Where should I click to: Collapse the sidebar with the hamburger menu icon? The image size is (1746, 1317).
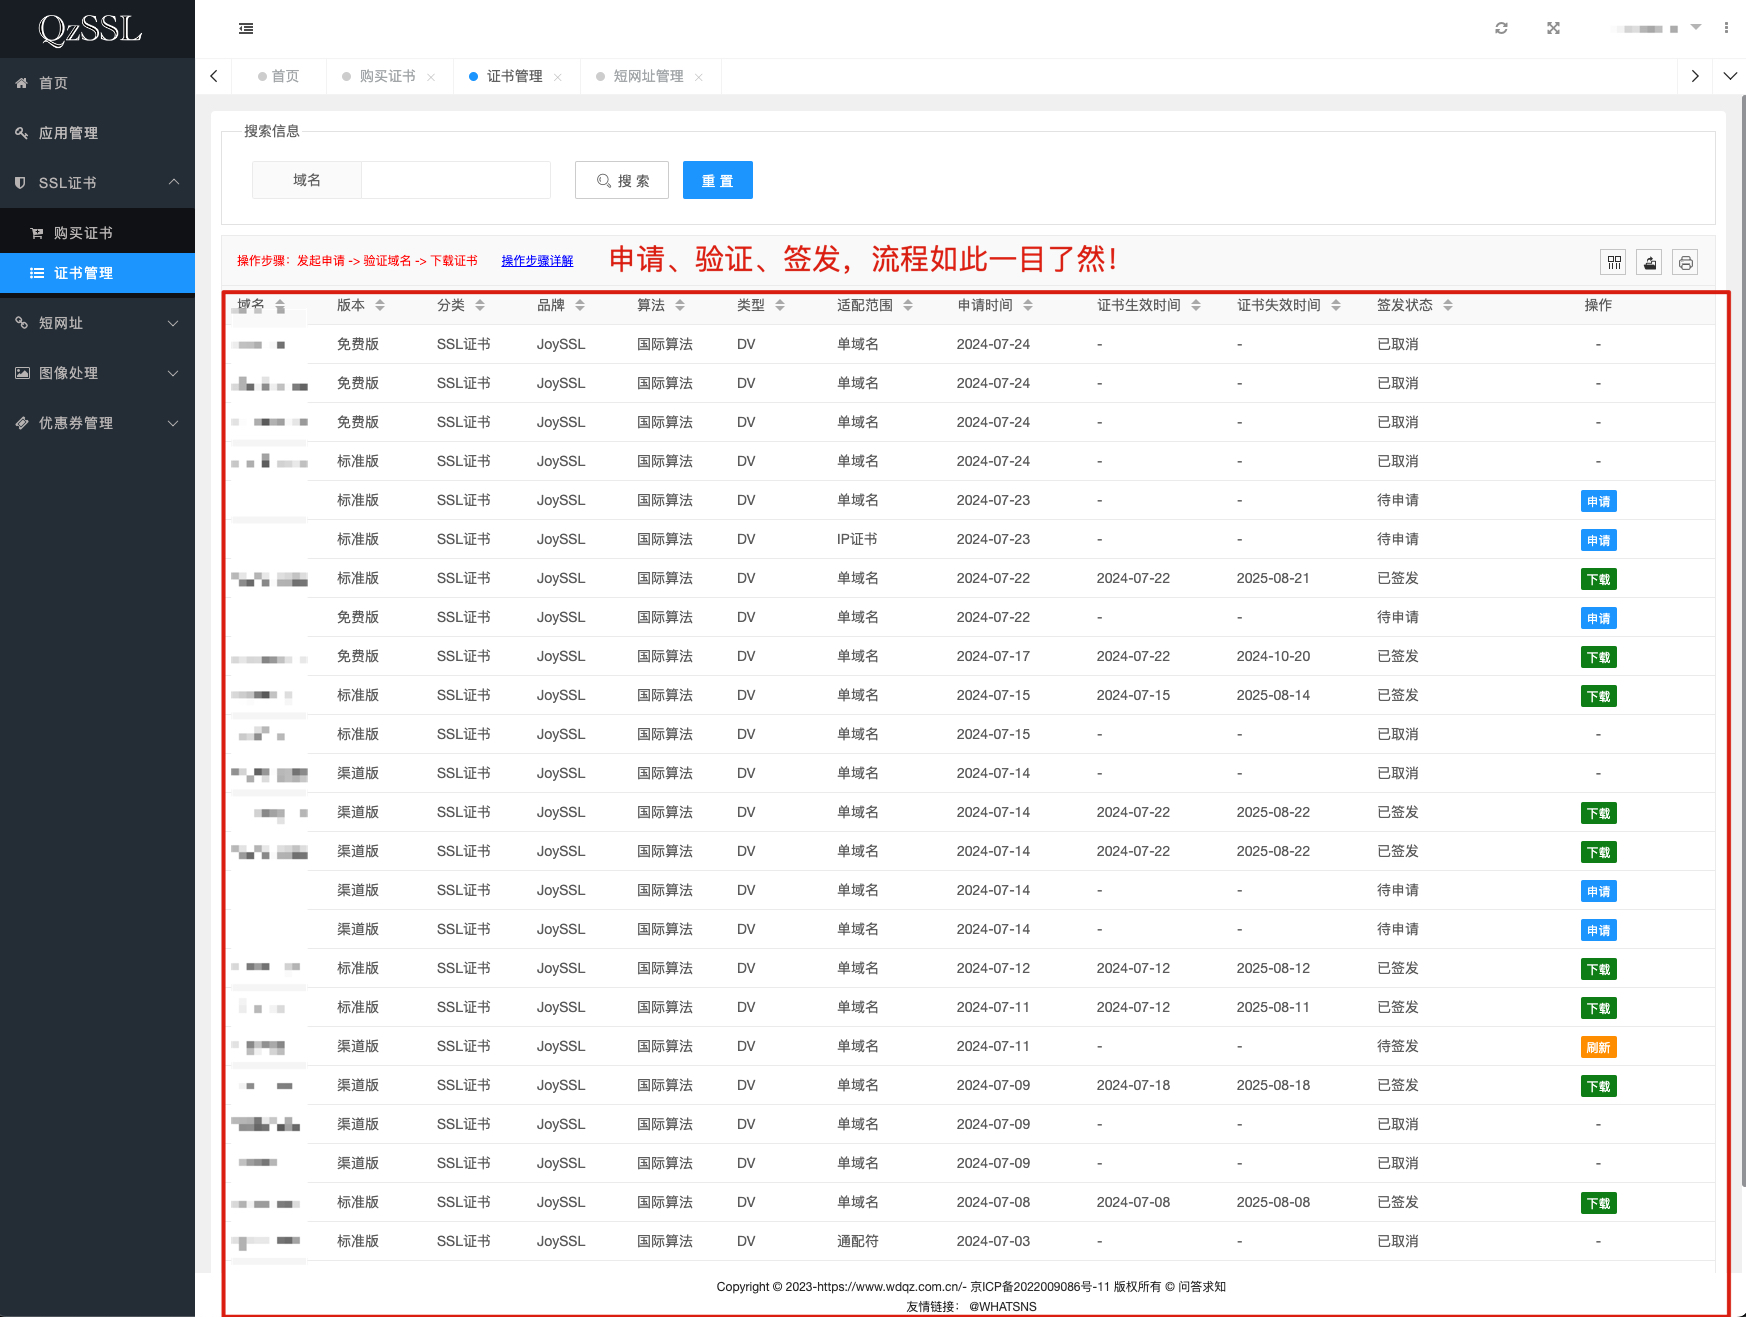(246, 29)
